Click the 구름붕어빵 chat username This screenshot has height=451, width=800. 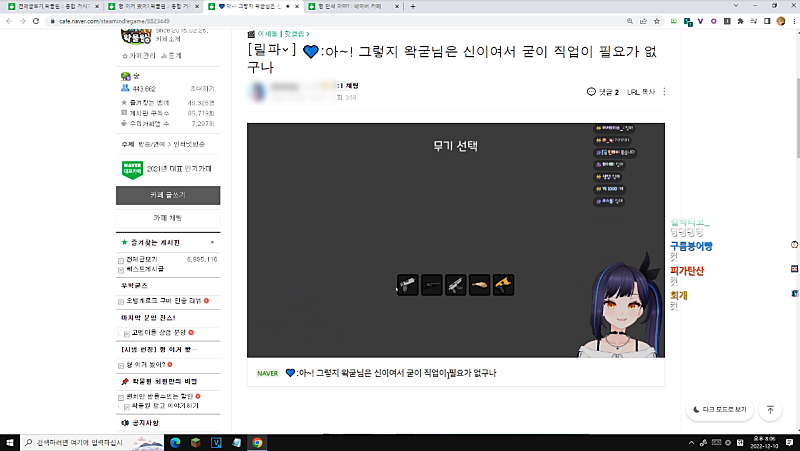[x=691, y=246]
